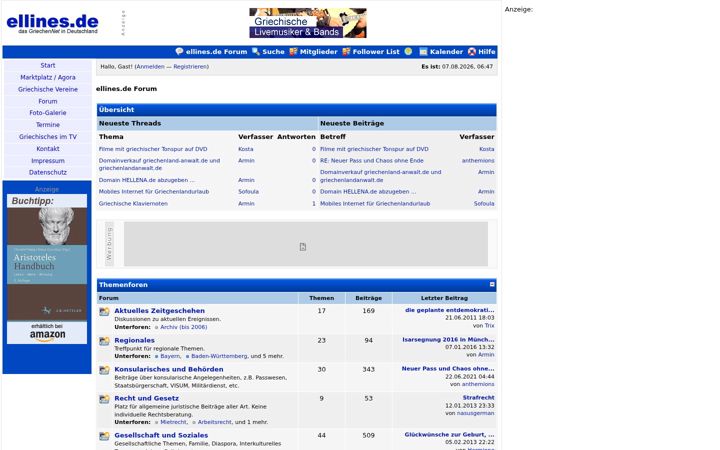The width and height of the screenshot is (720, 450).
Task: Click the folder icon of Konsularisches und Behörden
Action: (104, 370)
